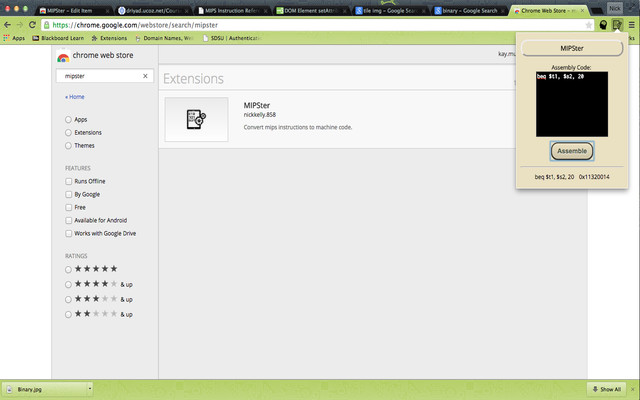640x400 pixels.
Task: Click Show All downloads button
Action: 607,389
